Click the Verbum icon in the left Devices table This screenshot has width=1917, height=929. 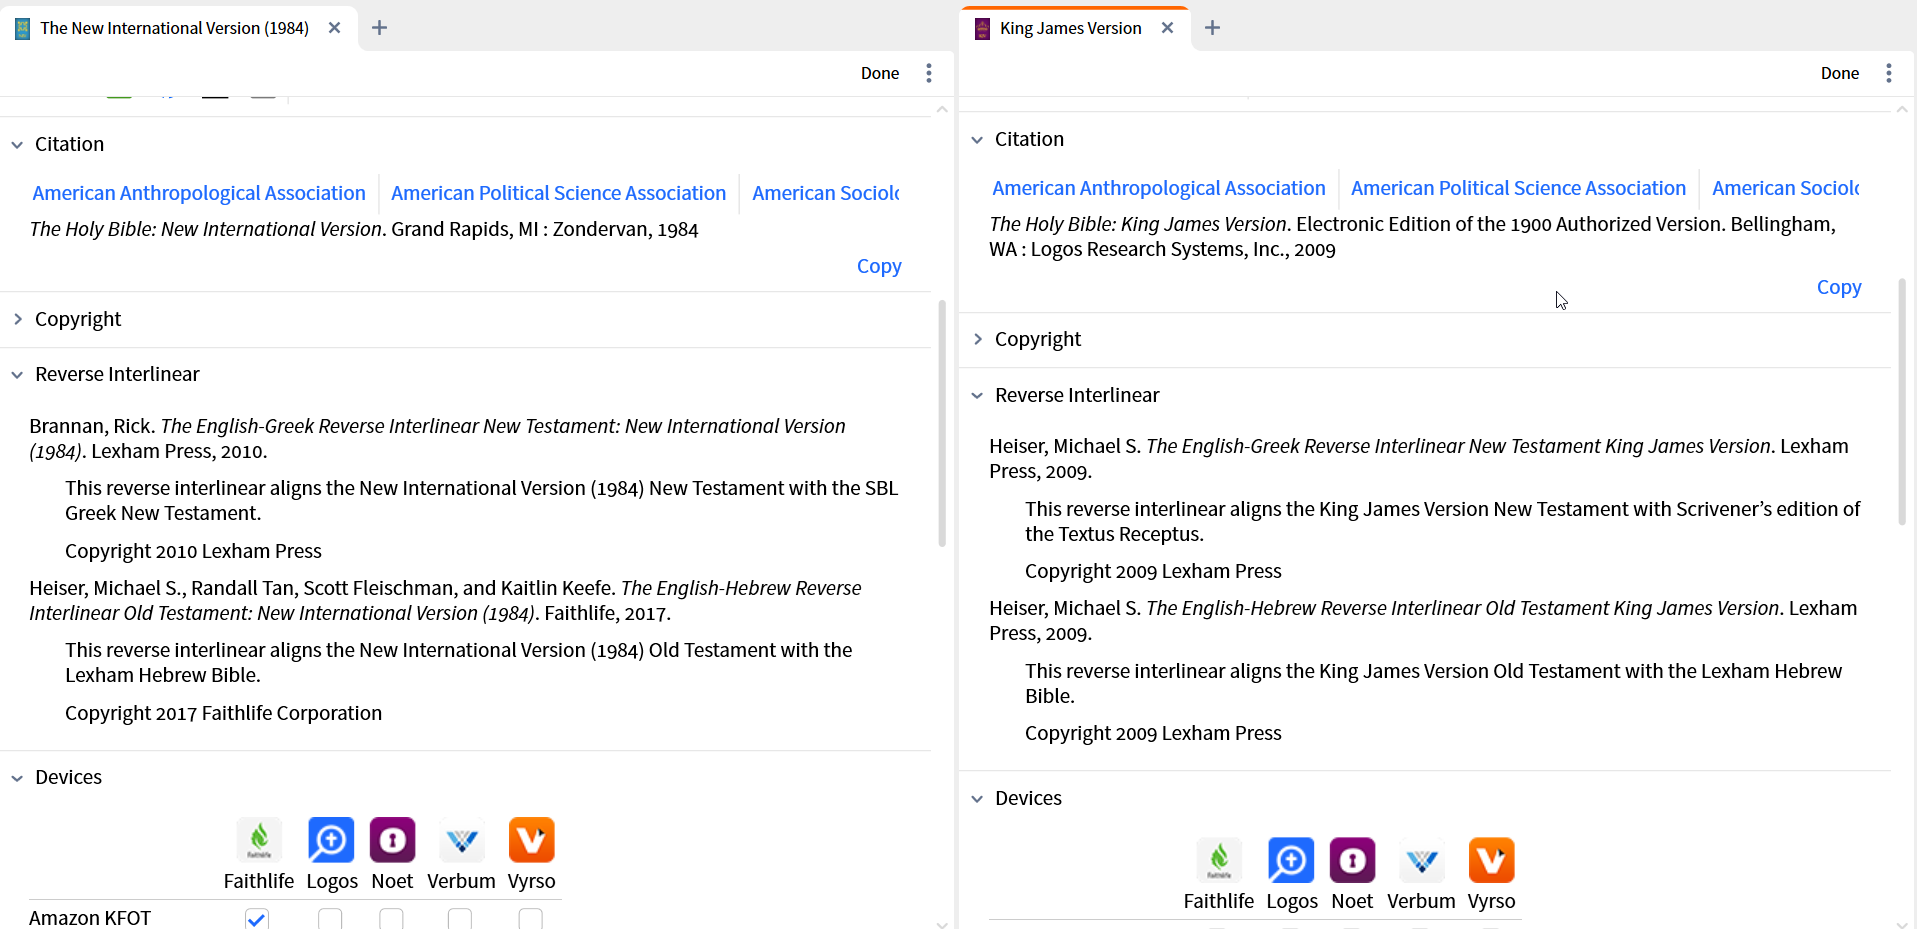coord(462,840)
